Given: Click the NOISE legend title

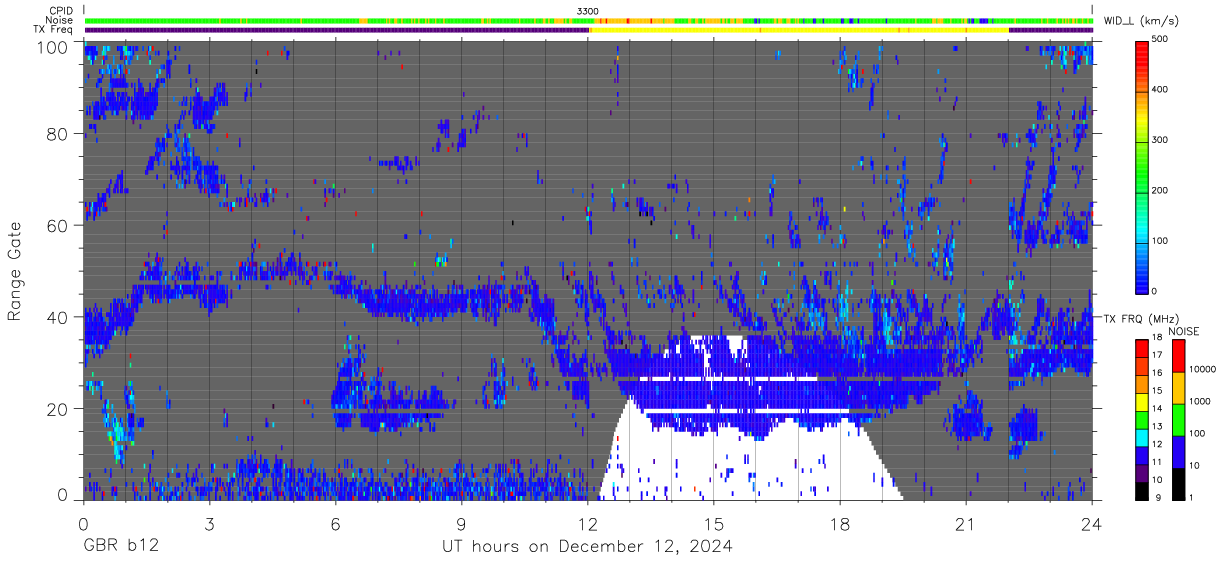Looking at the screenshot, I should (x=1184, y=331).
